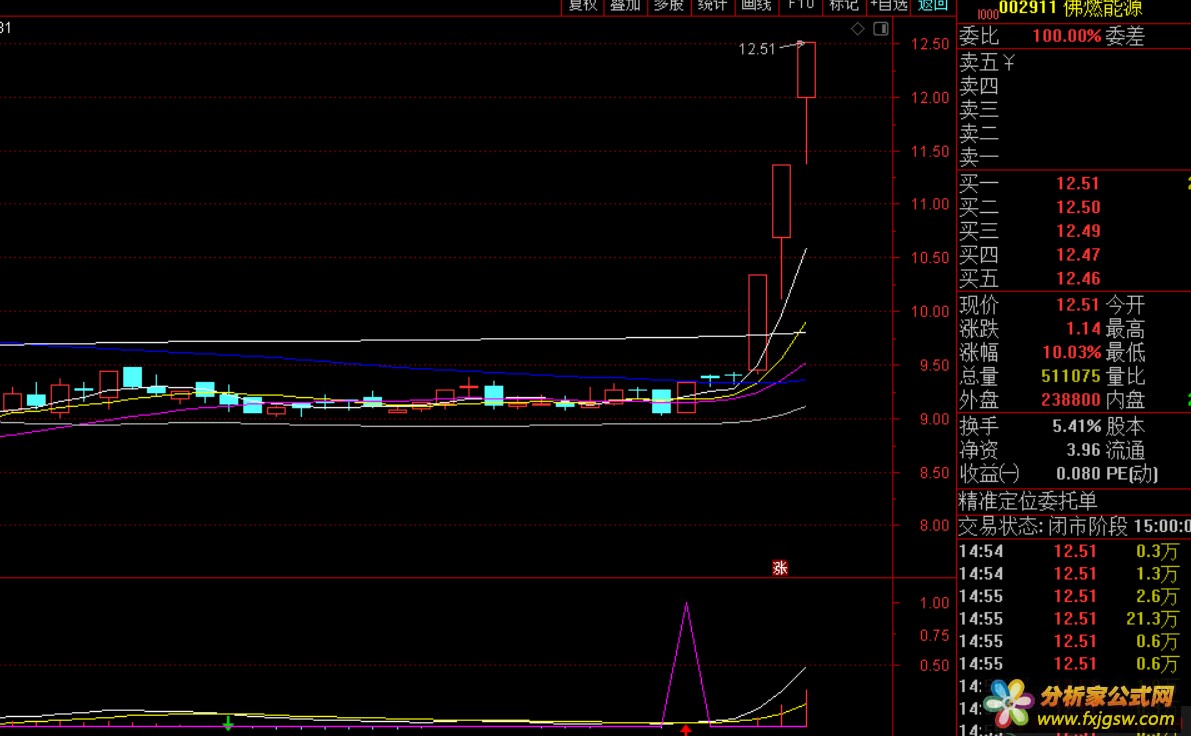Click the 返回 back button

933,6
